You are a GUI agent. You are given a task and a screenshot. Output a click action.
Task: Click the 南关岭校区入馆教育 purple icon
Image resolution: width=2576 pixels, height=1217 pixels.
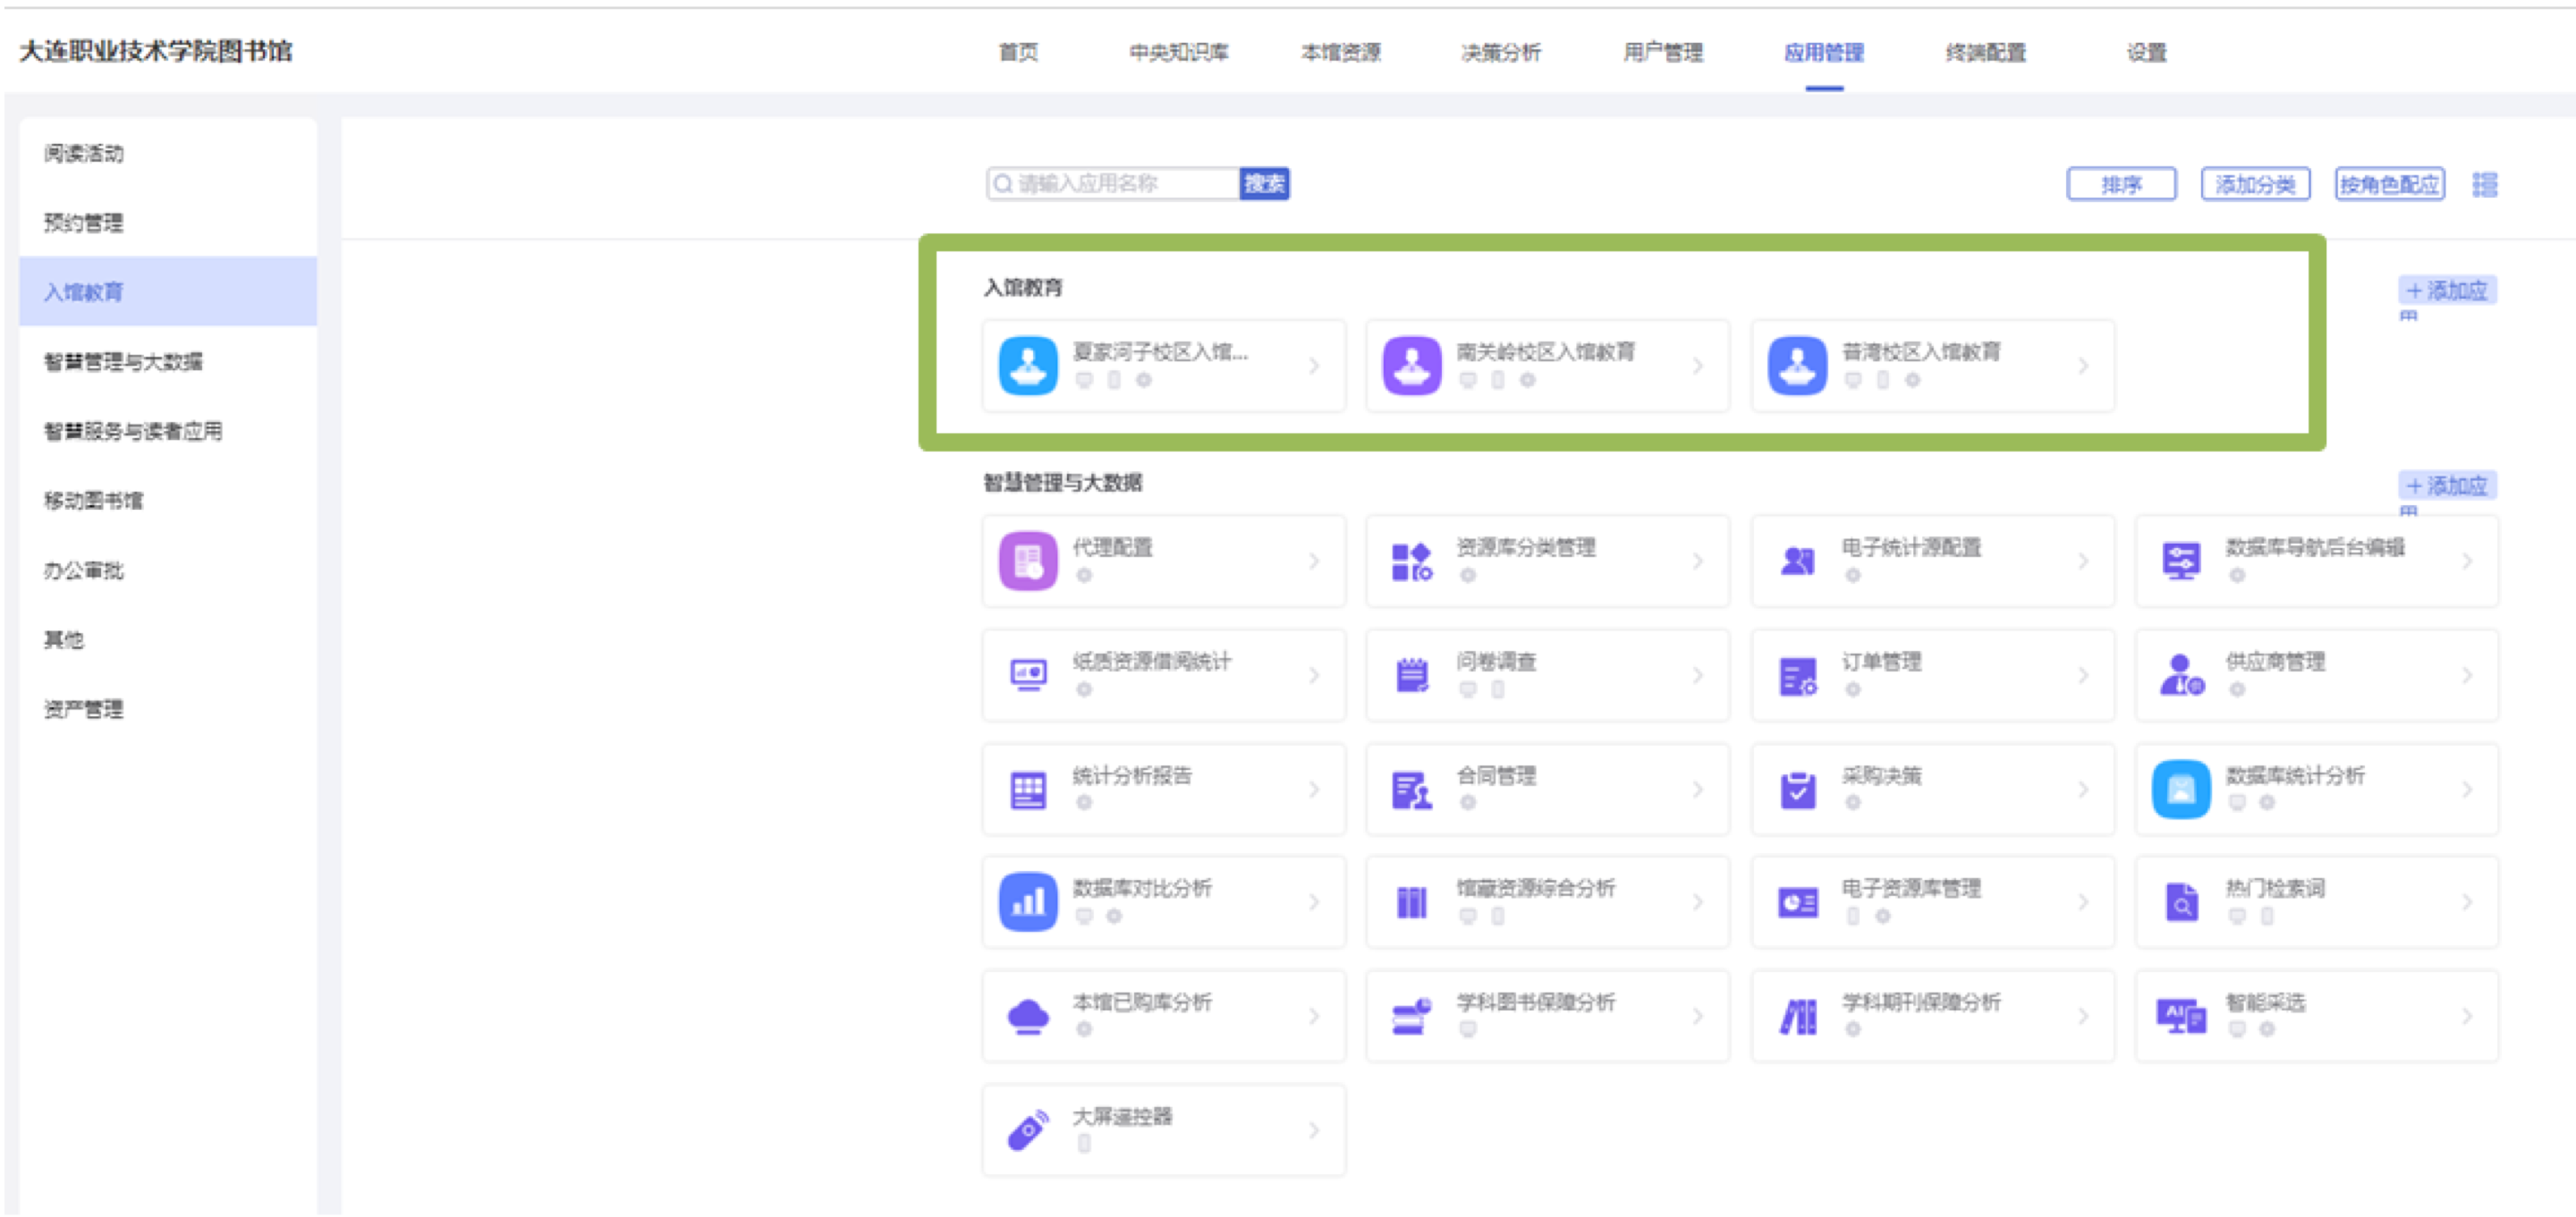1411,366
